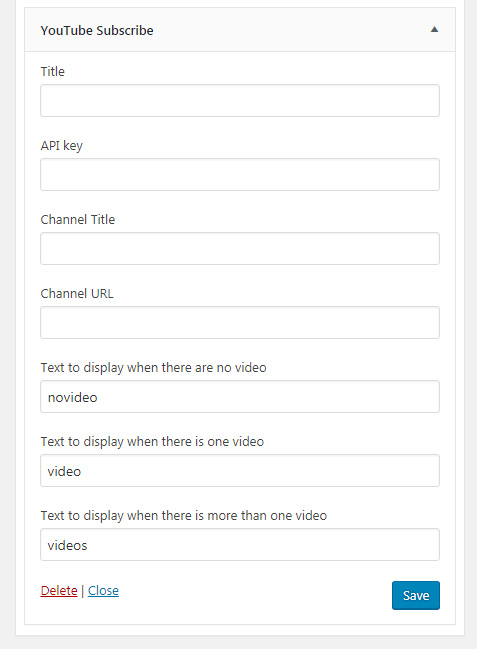This screenshot has height=649, width=477.
Task: Focus the Title input field
Action: [x=240, y=101]
